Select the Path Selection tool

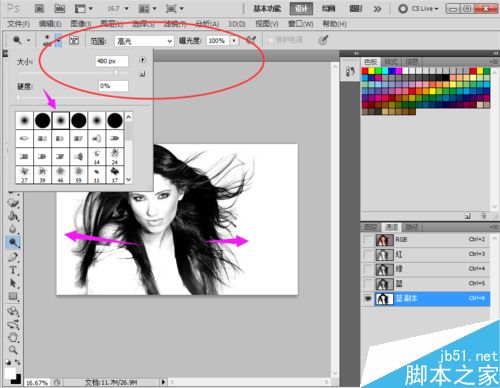point(13,283)
